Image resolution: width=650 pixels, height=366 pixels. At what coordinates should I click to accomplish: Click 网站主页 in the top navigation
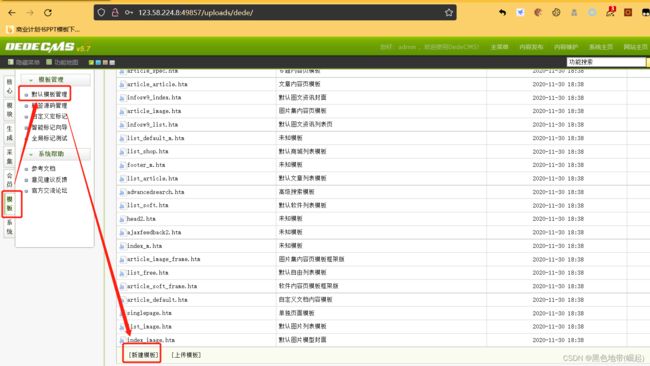pos(635,47)
